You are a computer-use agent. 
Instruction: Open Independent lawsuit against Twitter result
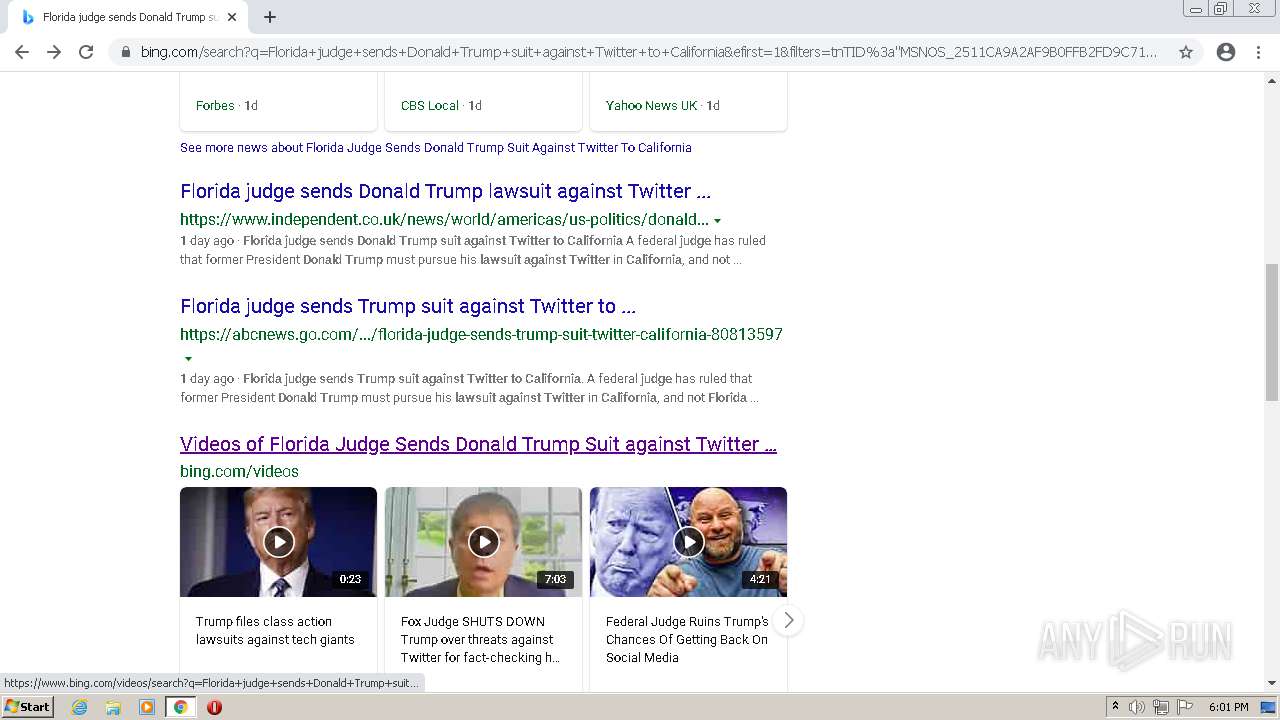[x=445, y=191]
